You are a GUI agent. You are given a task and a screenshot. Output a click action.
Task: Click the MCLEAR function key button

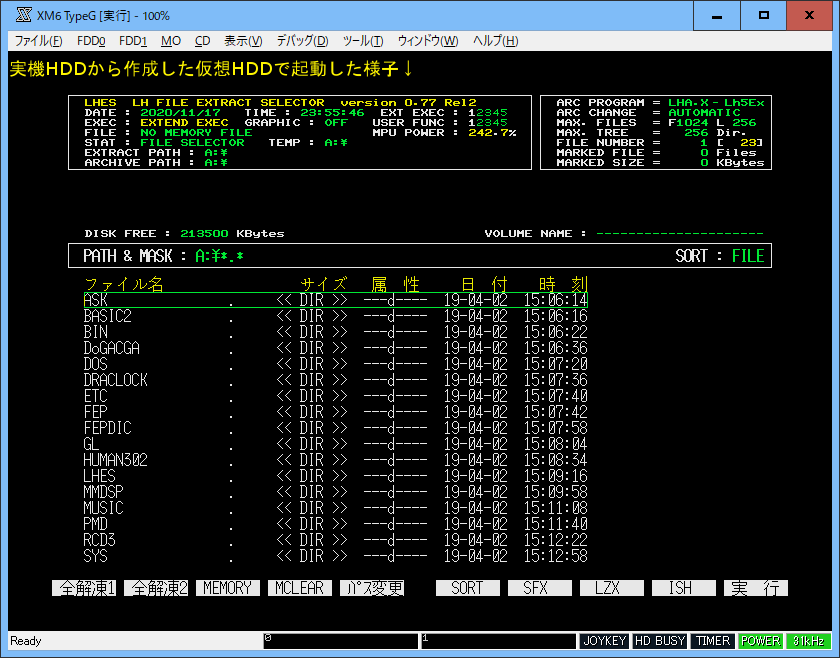(299, 588)
